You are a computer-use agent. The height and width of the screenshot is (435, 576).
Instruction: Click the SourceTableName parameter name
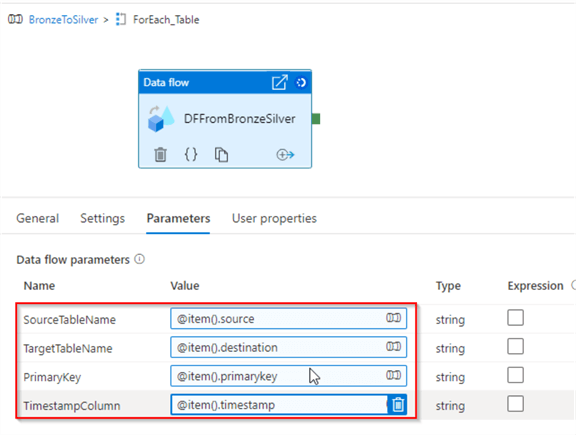pos(69,320)
